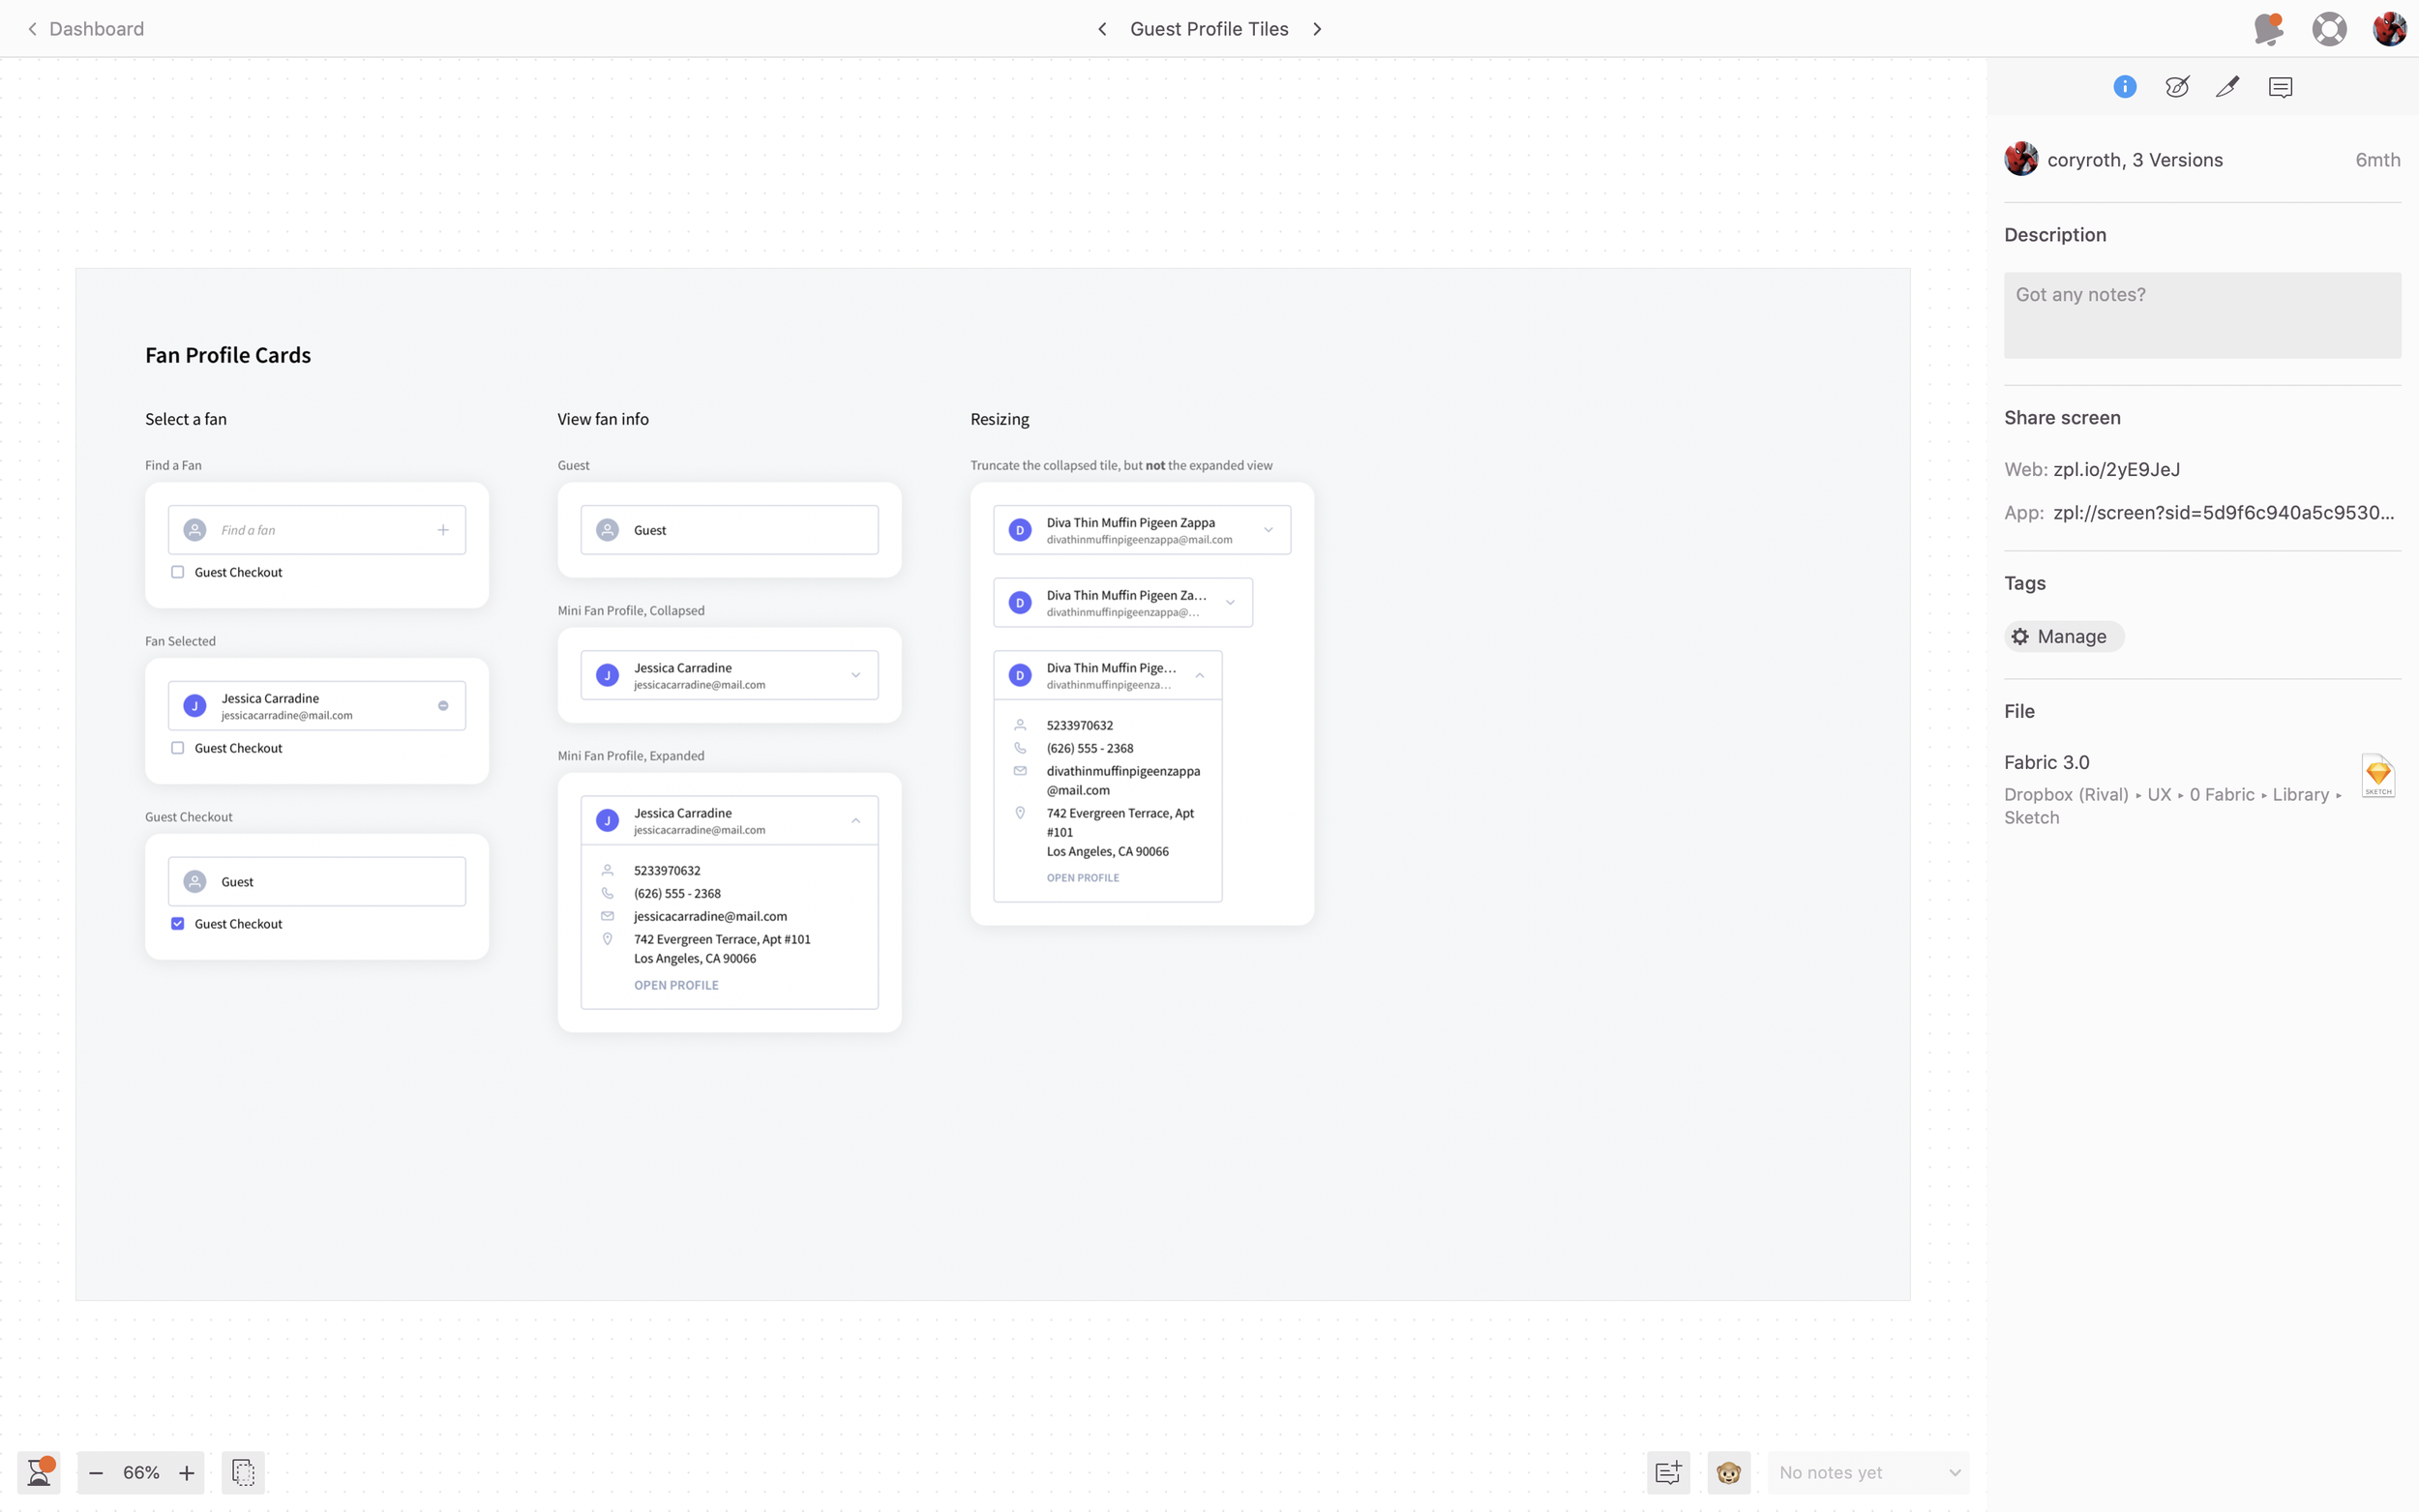
Task: Go back to Dashboard
Action: point(85,29)
